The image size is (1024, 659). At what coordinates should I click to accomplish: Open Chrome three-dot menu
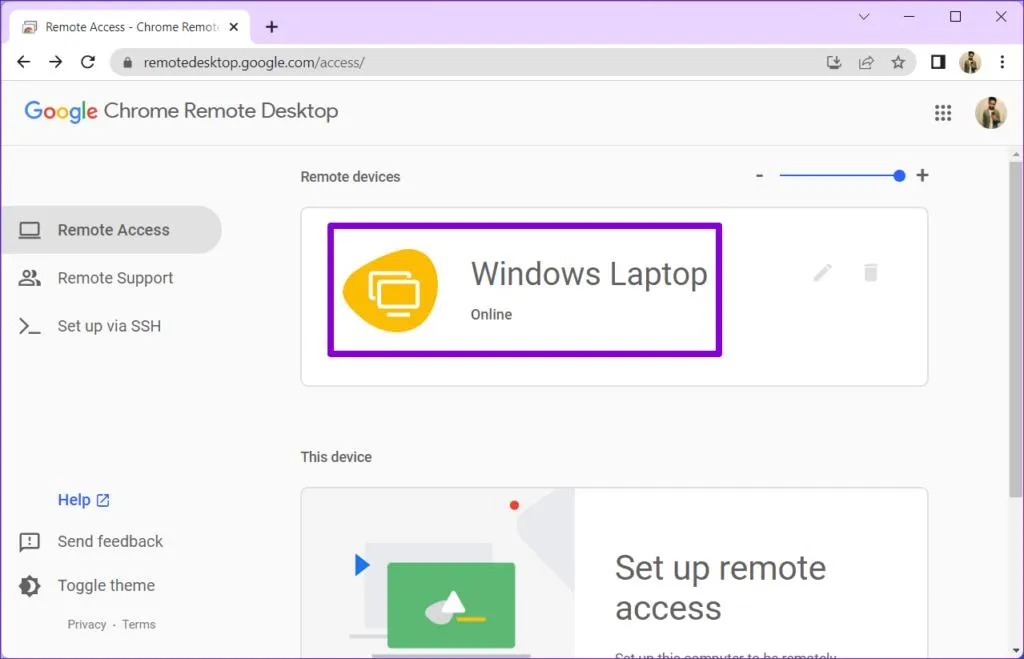pyautogui.click(x=1002, y=62)
